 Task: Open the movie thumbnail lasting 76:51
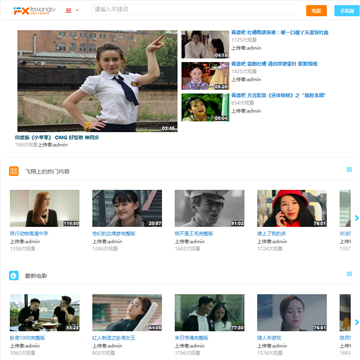click(x=292, y=313)
